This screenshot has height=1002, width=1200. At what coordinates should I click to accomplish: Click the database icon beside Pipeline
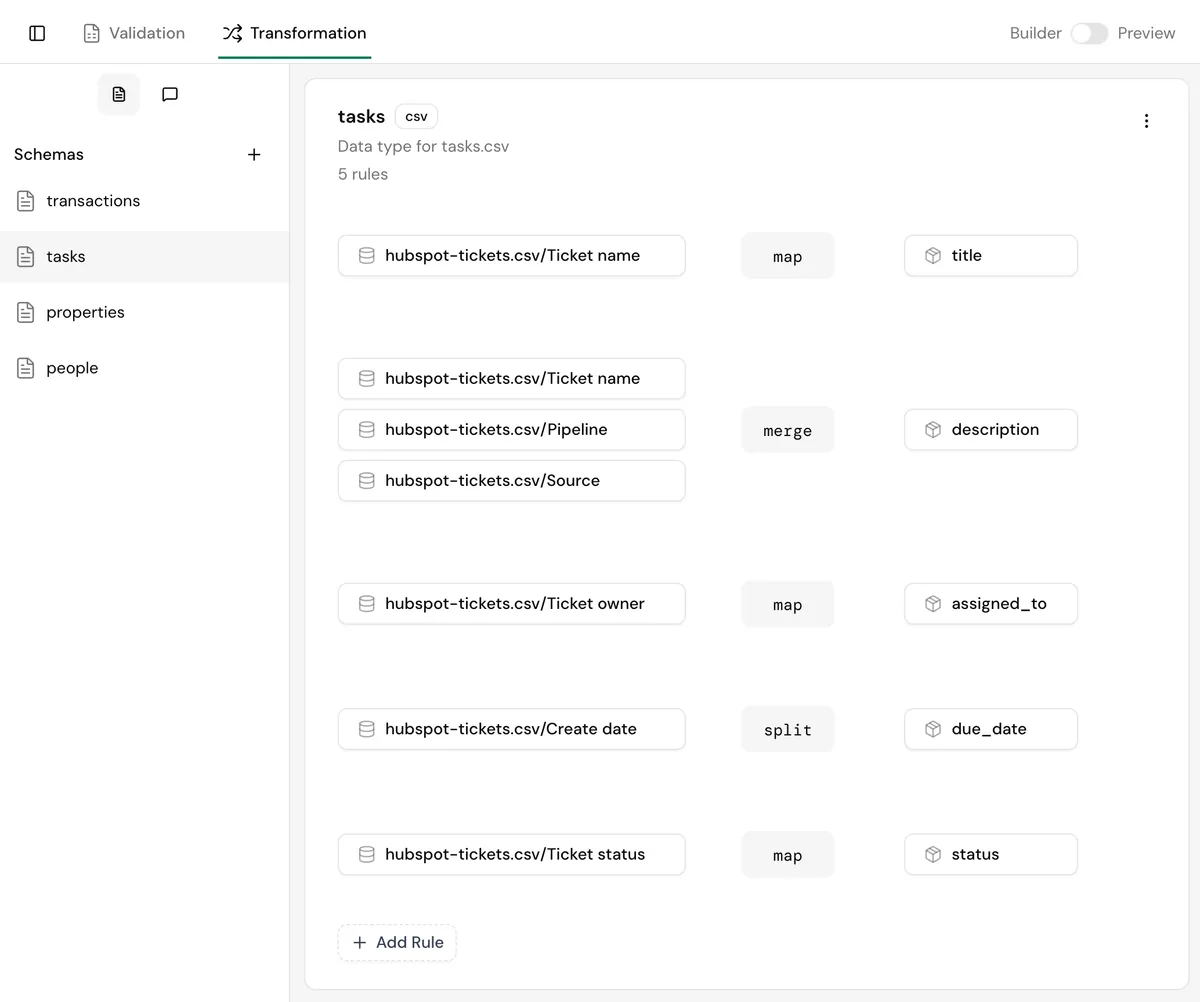[367, 429]
